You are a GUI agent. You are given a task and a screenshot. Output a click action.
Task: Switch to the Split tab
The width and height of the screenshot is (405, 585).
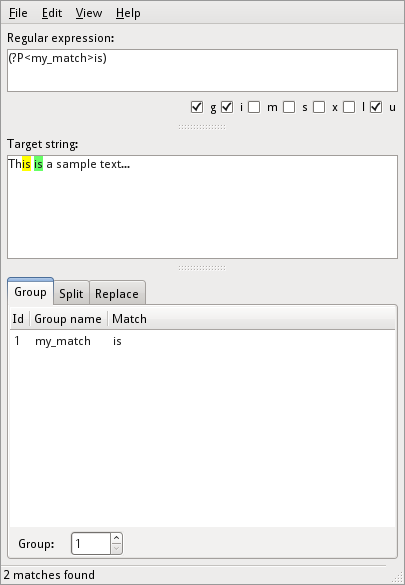coord(71,294)
